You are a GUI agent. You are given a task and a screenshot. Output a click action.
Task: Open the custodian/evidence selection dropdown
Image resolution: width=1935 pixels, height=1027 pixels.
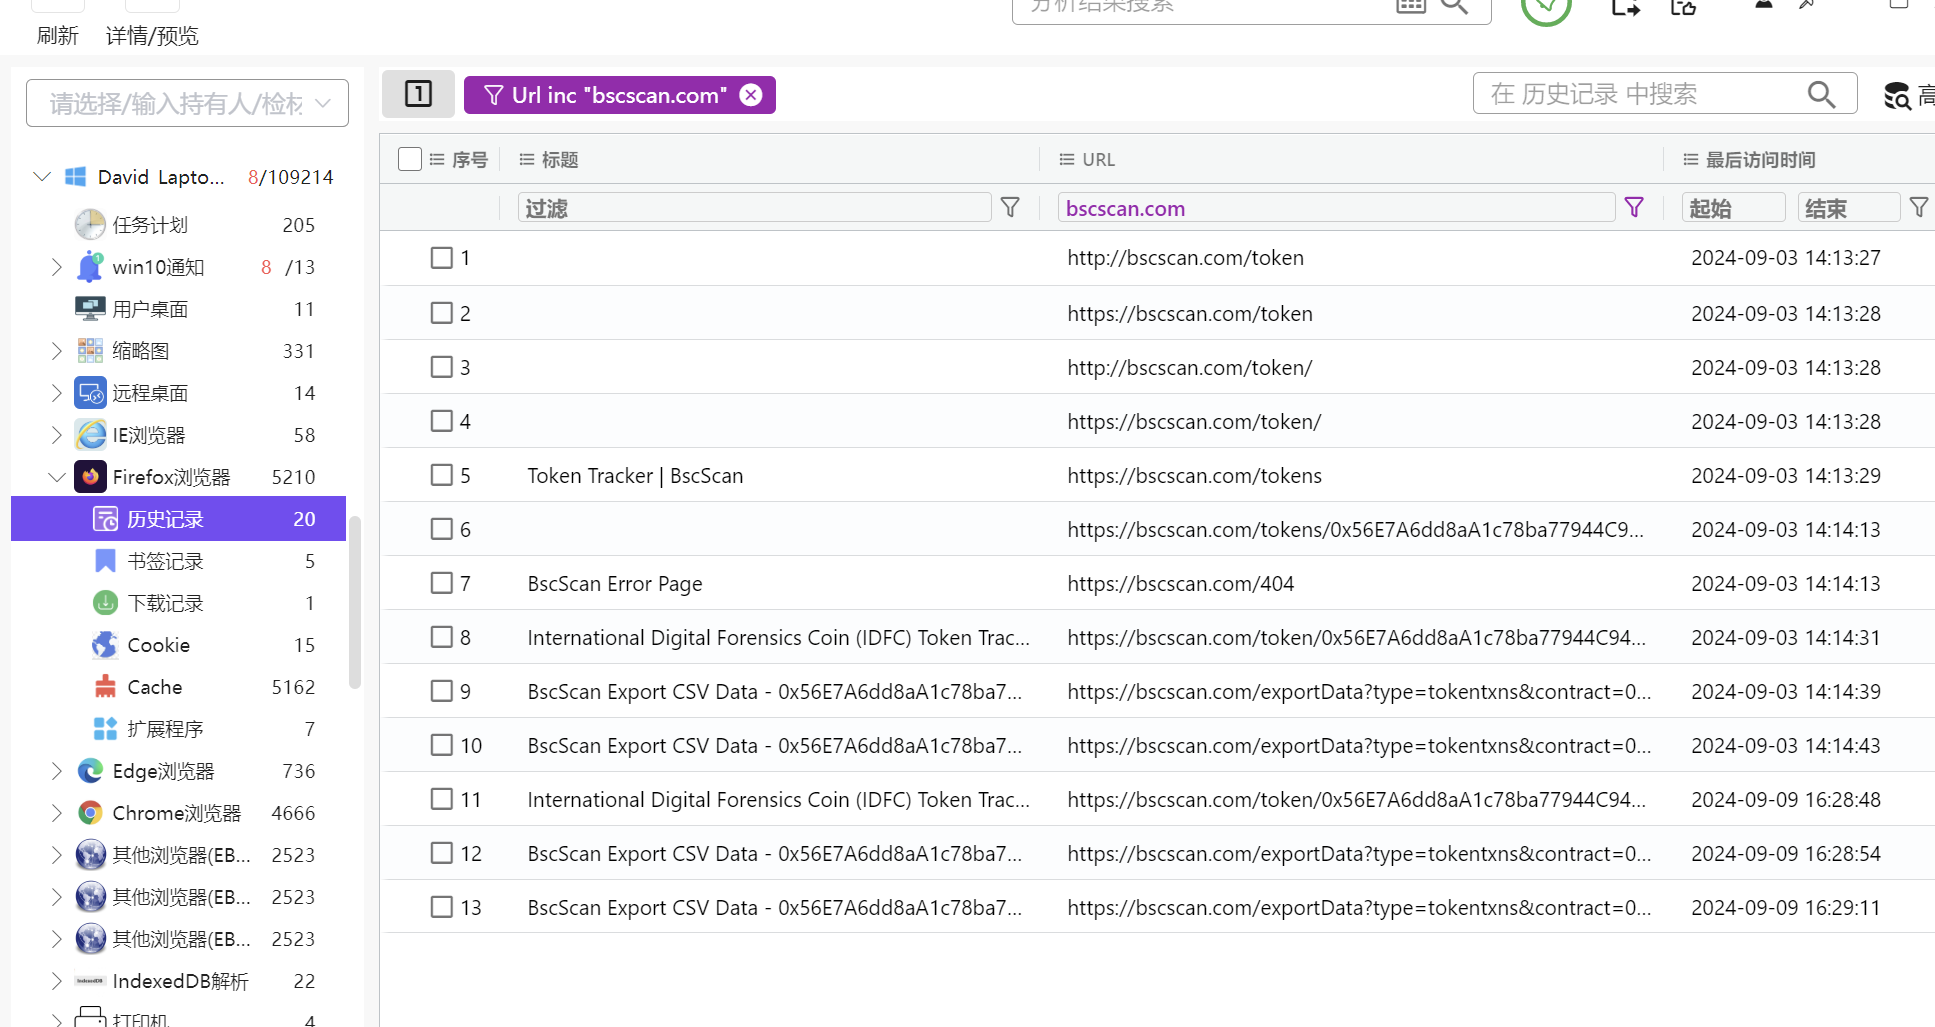pyautogui.click(x=187, y=103)
